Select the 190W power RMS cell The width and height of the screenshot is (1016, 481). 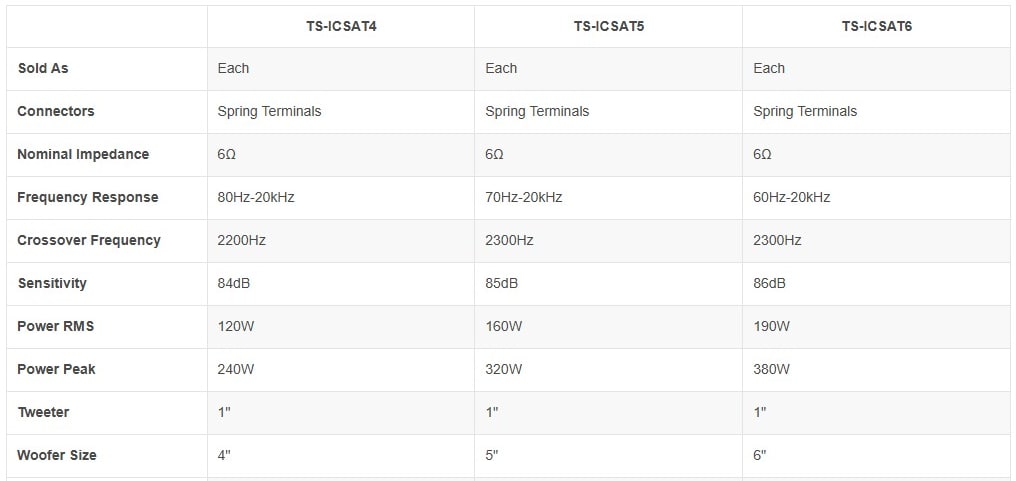coord(772,326)
